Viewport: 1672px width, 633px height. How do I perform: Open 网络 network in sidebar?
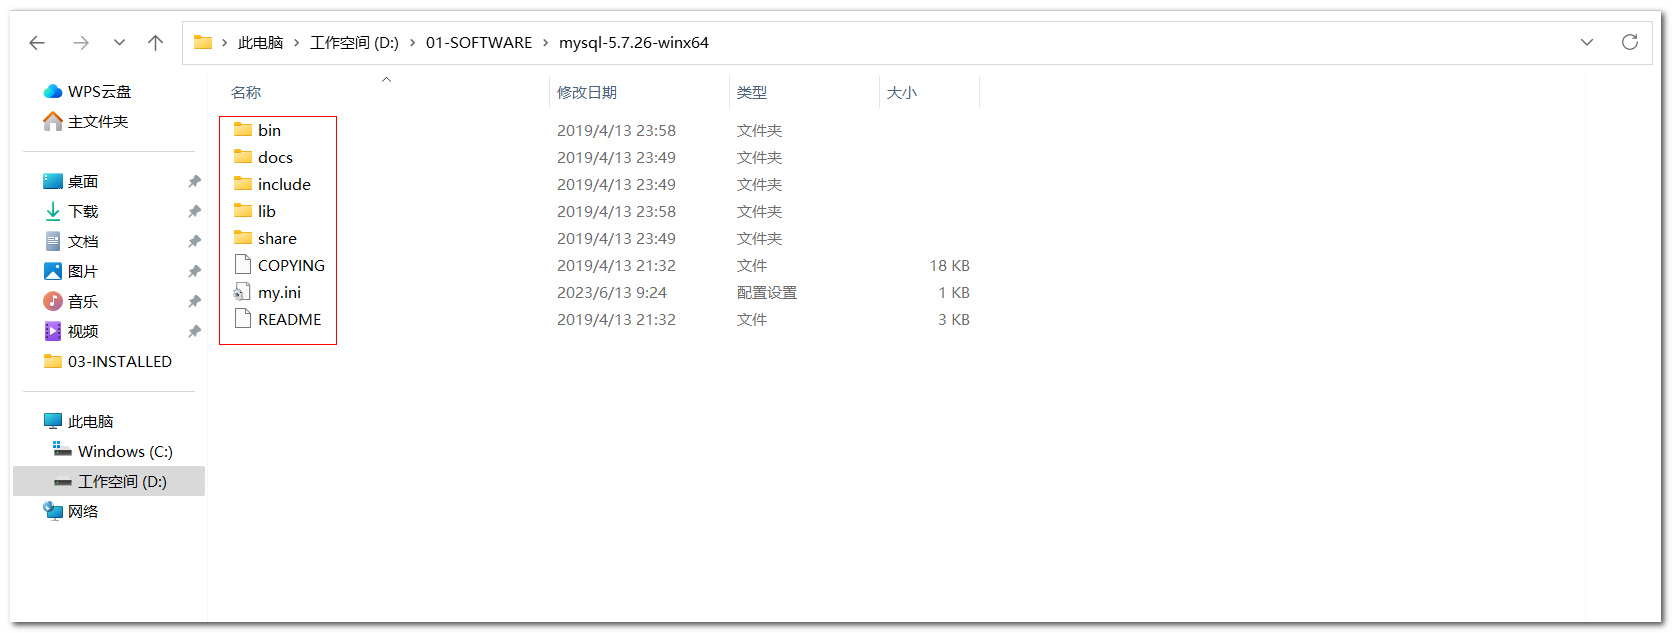[71, 511]
